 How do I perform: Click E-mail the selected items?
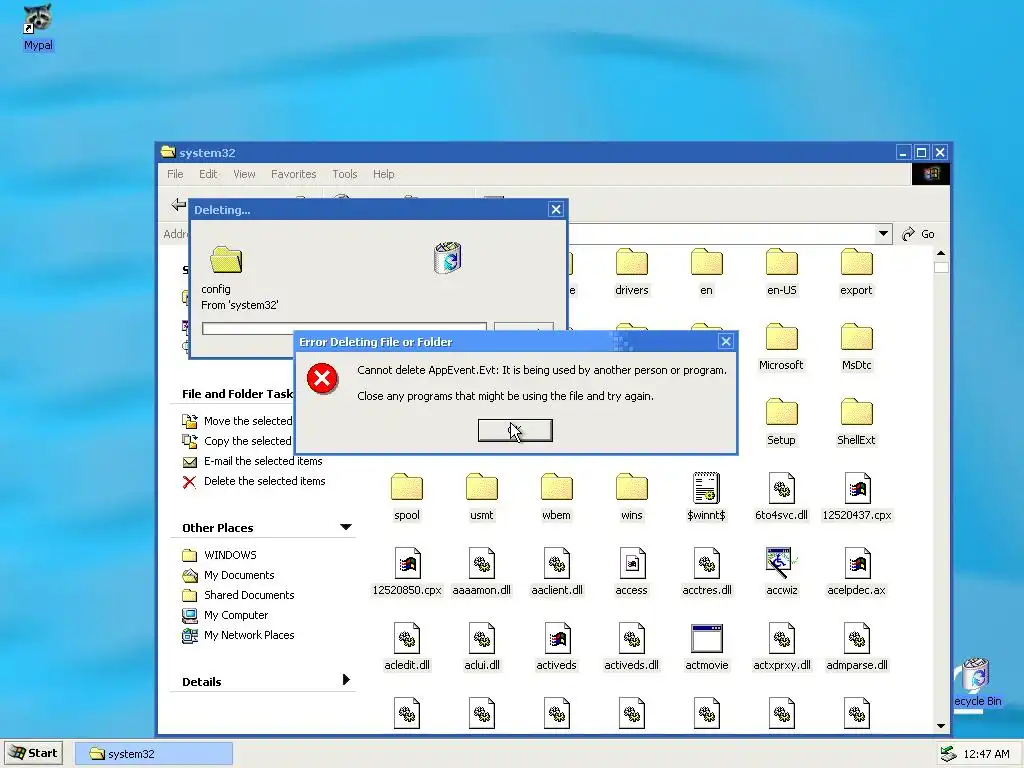click(252, 461)
